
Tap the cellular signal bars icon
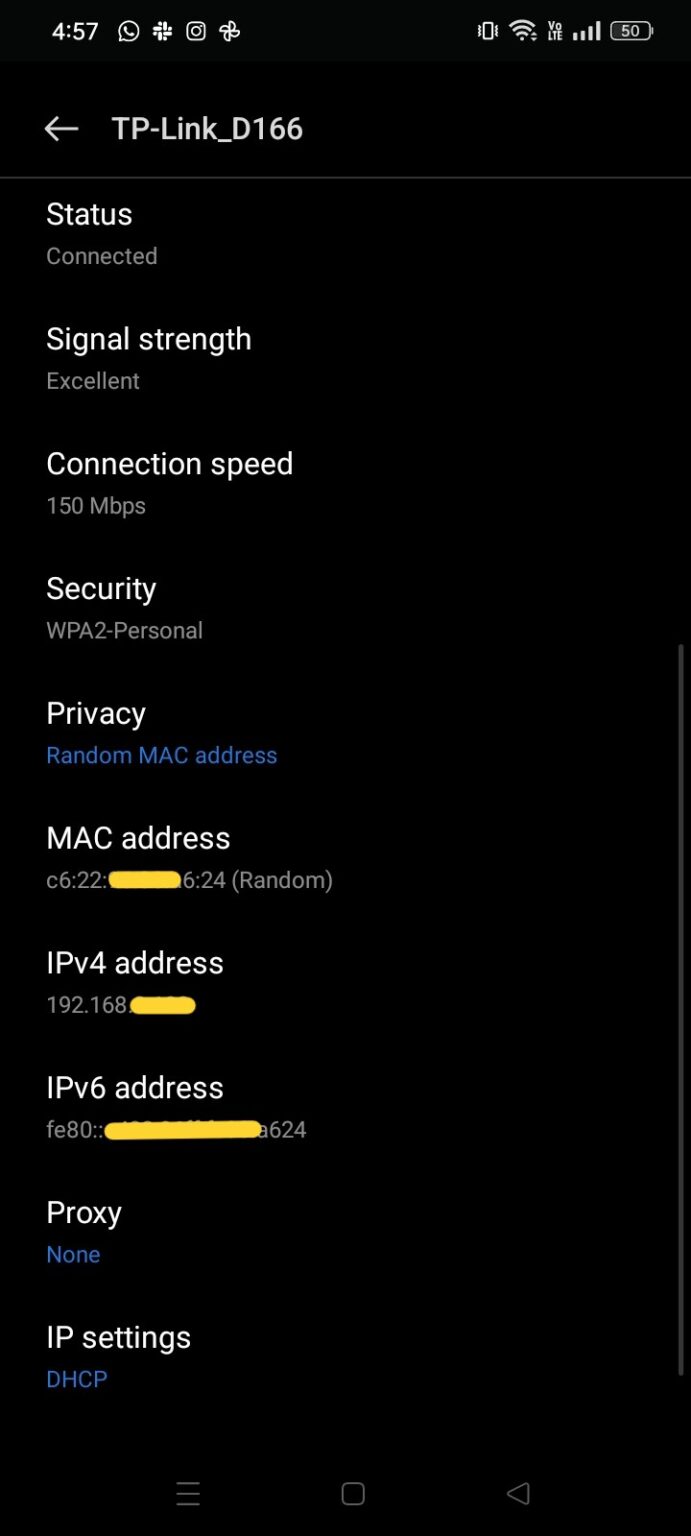589,31
